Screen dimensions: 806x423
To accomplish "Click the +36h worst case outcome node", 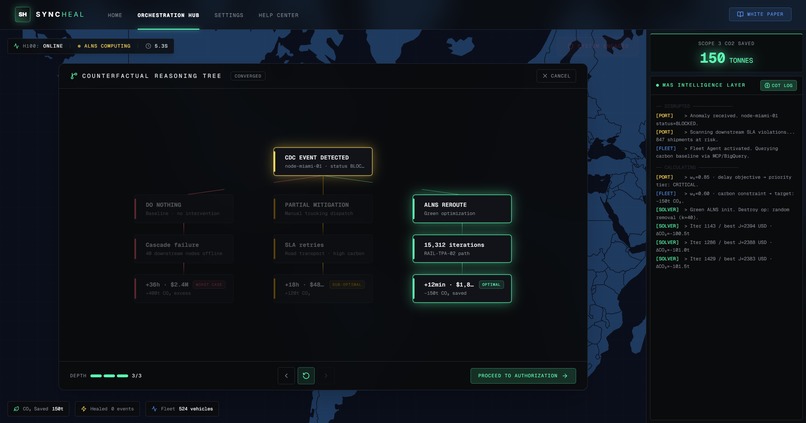I will coord(184,288).
